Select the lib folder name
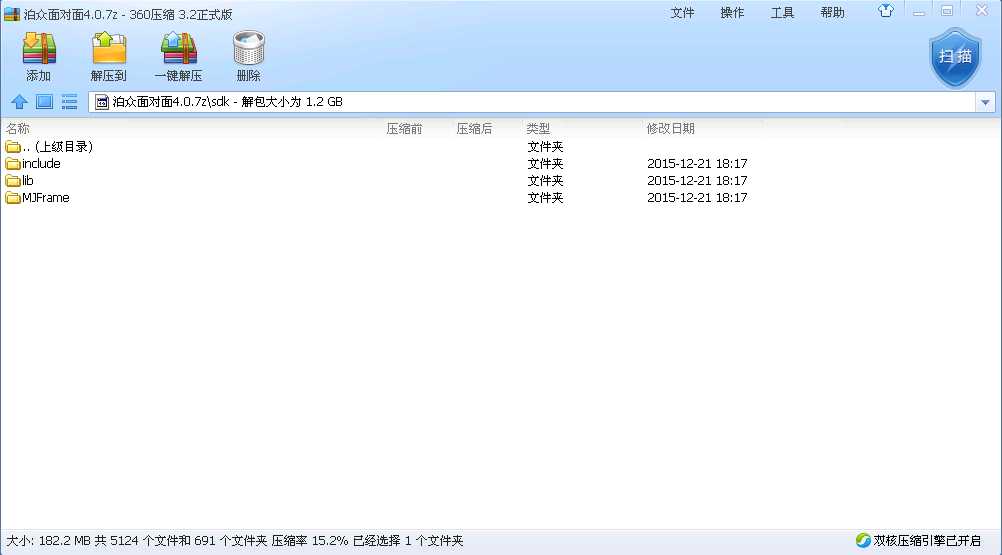The height and width of the screenshot is (555, 1002). click(x=27, y=181)
